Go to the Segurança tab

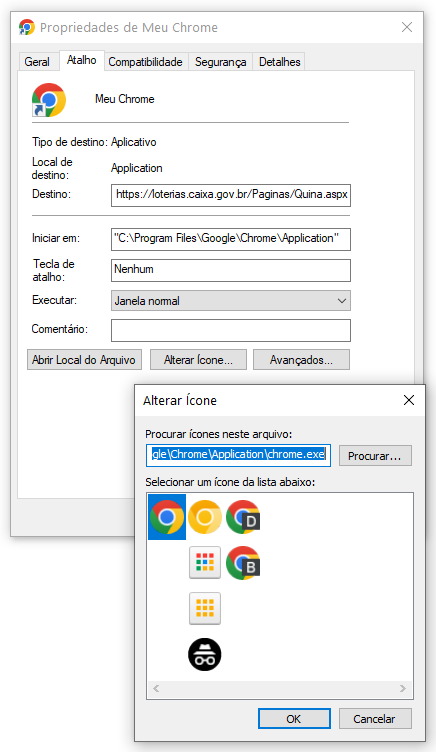click(x=221, y=62)
